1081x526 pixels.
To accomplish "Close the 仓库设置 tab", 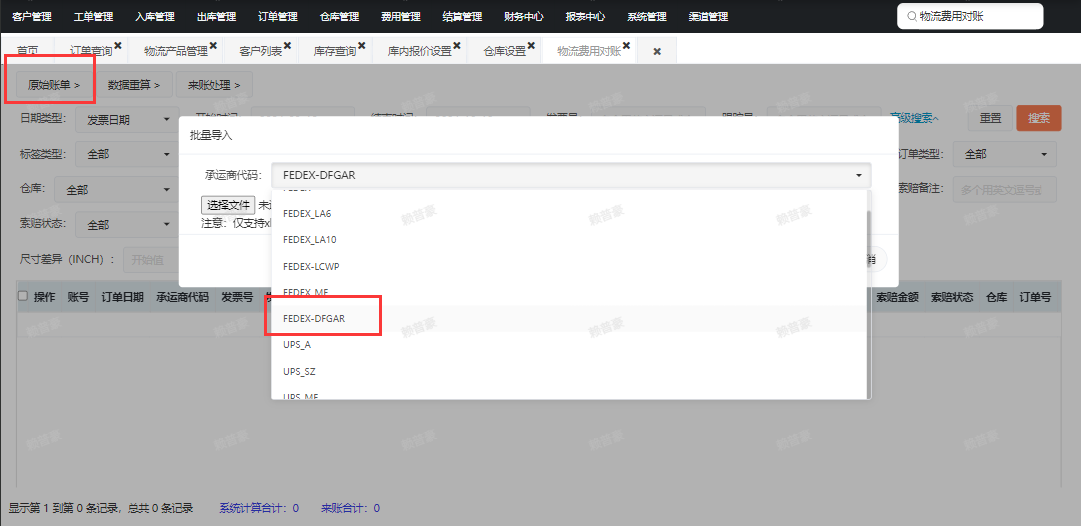I will 532,45.
